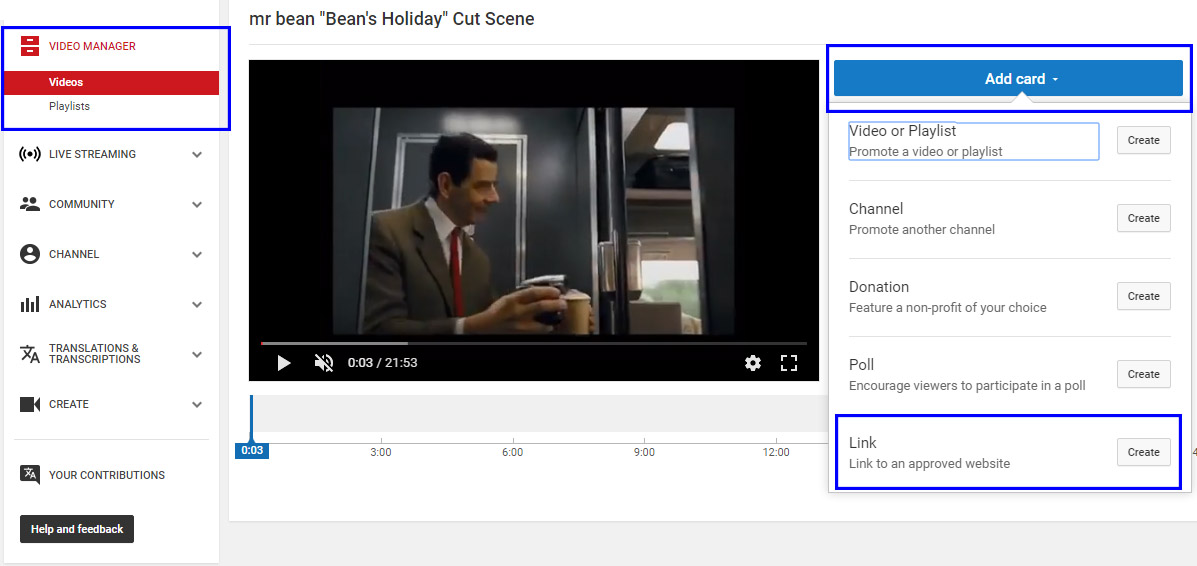Open Playlists in Video Manager
Viewport: 1197px width, 566px height.
click(69, 106)
